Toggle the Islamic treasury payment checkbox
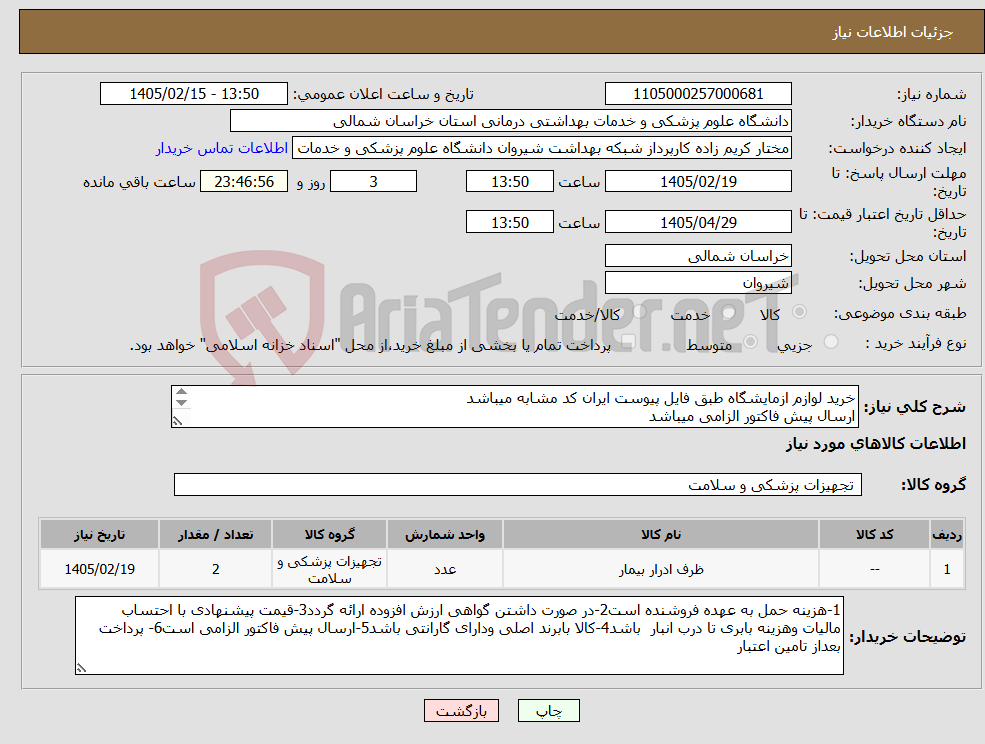Viewport: 985px width, 744px height. click(x=628, y=342)
